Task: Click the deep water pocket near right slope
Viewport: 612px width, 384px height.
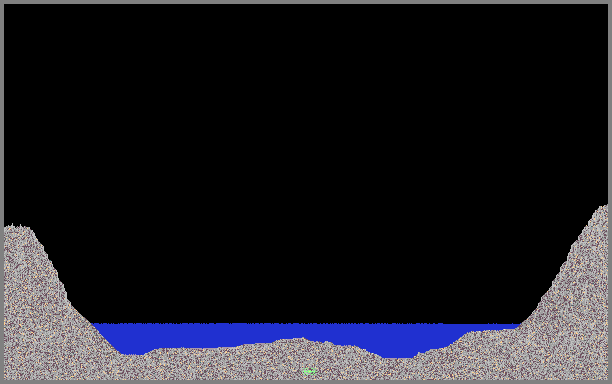Action: (x=398, y=350)
